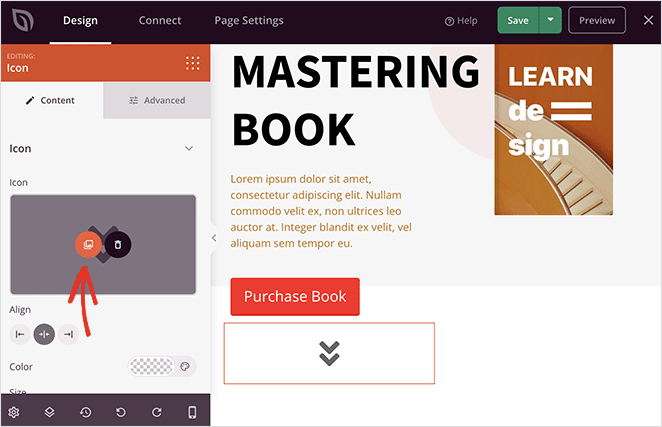Open the Save dropdown arrow

[551, 20]
